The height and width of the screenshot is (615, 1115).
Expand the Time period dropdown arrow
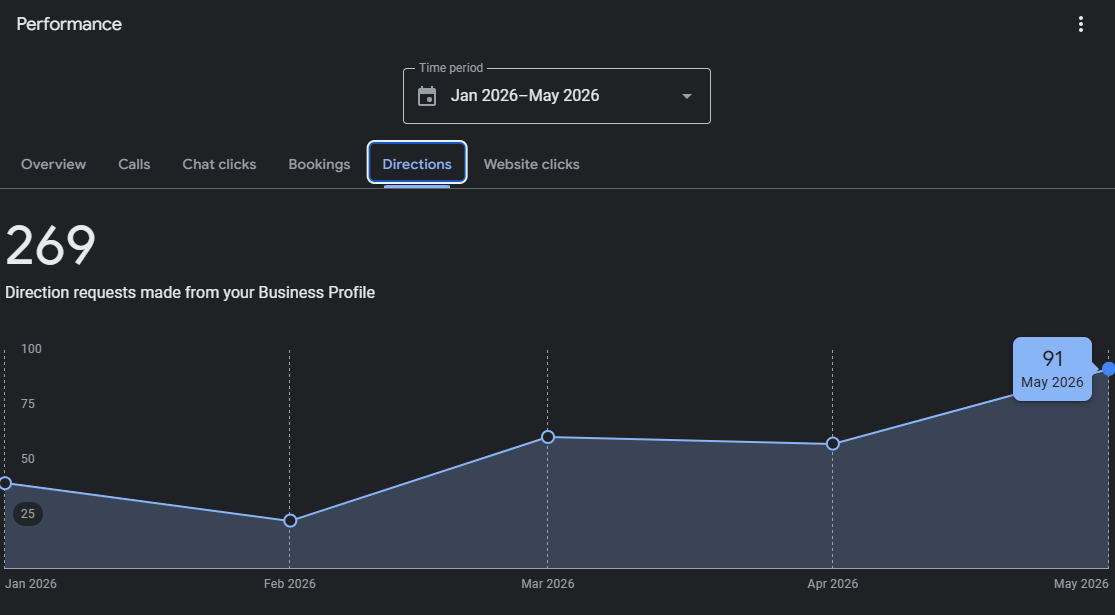tap(686, 96)
